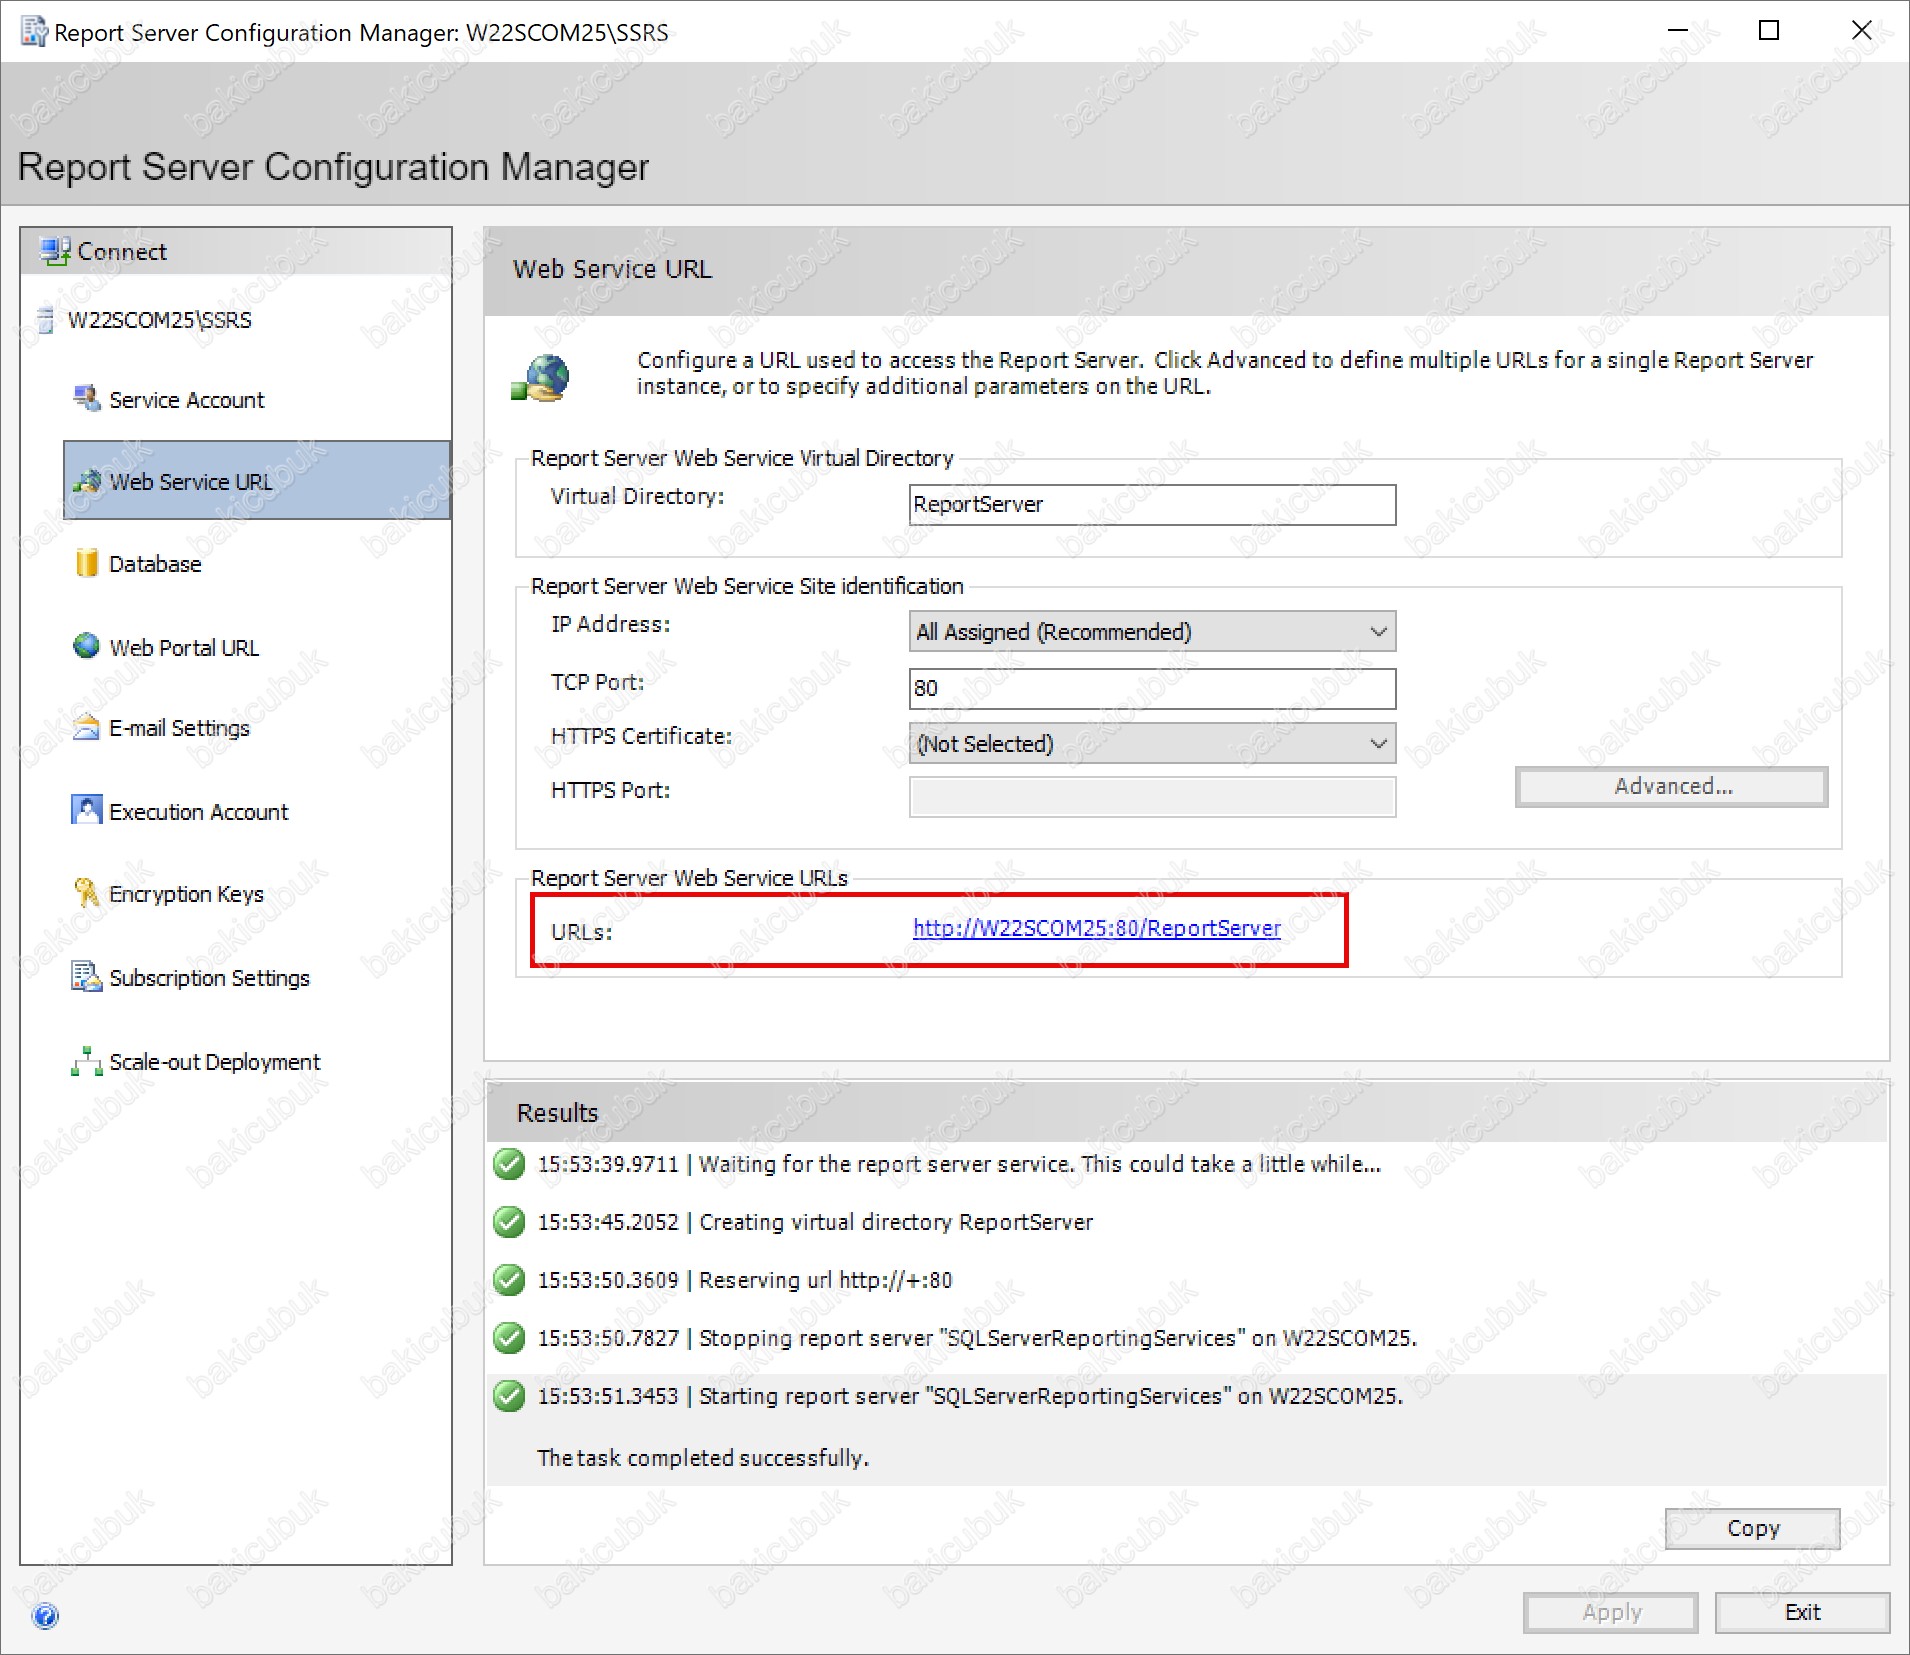The width and height of the screenshot is (1910, 1655).
Task: Select the W22SCOM25\SSRS server node
Action: [160, 320]
